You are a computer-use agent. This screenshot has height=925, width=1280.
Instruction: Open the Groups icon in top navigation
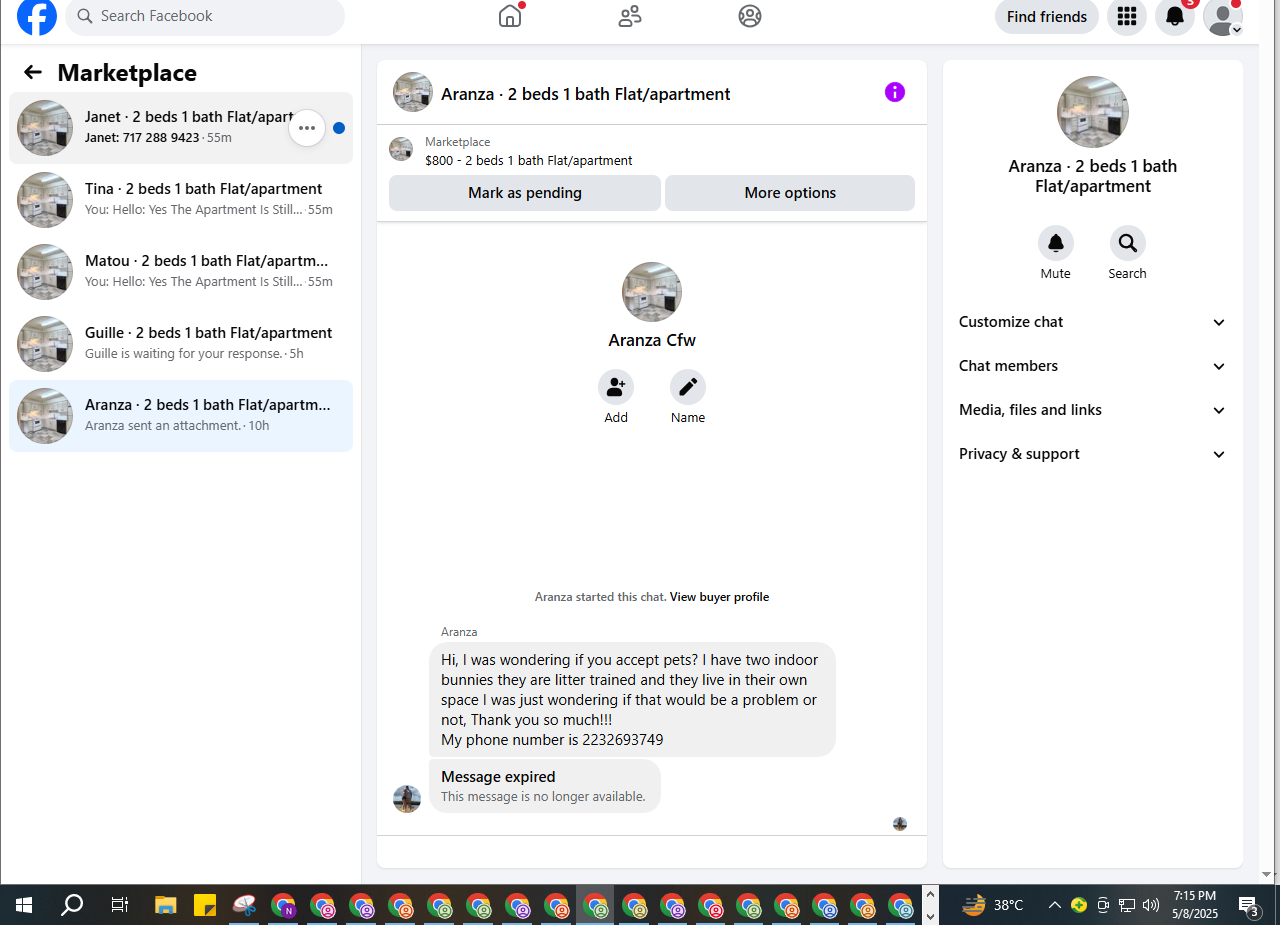click(750, 16)
